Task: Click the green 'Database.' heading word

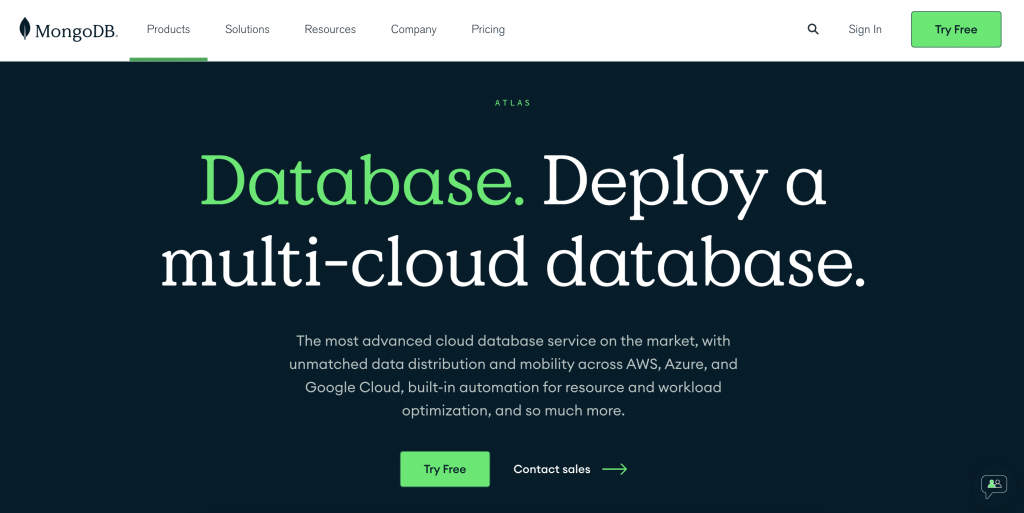Action: pos(362,182)
